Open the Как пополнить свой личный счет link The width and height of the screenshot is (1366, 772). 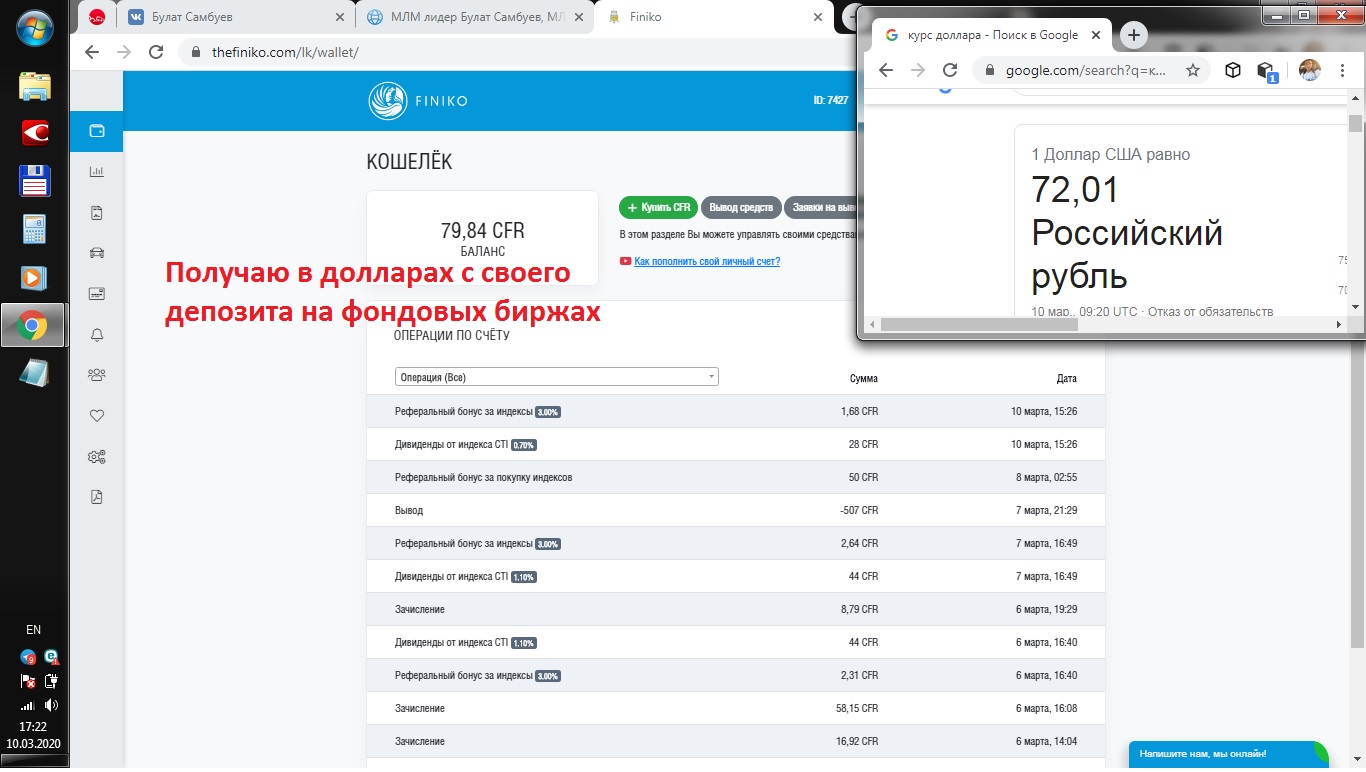[707, 261]
